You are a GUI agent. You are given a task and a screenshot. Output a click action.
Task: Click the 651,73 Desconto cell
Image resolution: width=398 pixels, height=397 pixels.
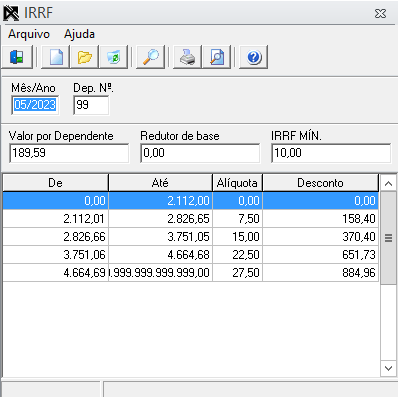320,255
